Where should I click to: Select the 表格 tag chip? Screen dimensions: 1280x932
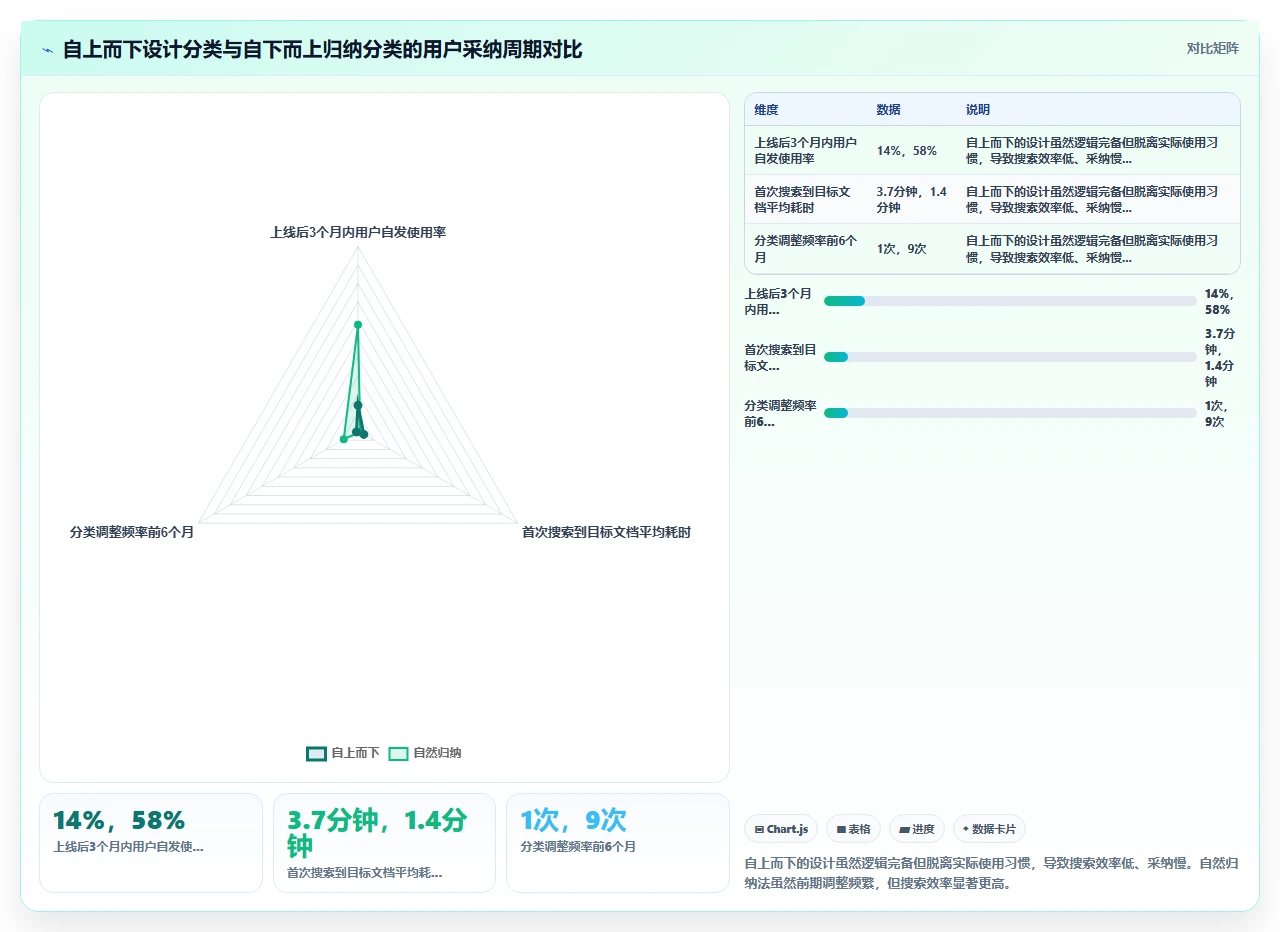(x=853, y=829)
